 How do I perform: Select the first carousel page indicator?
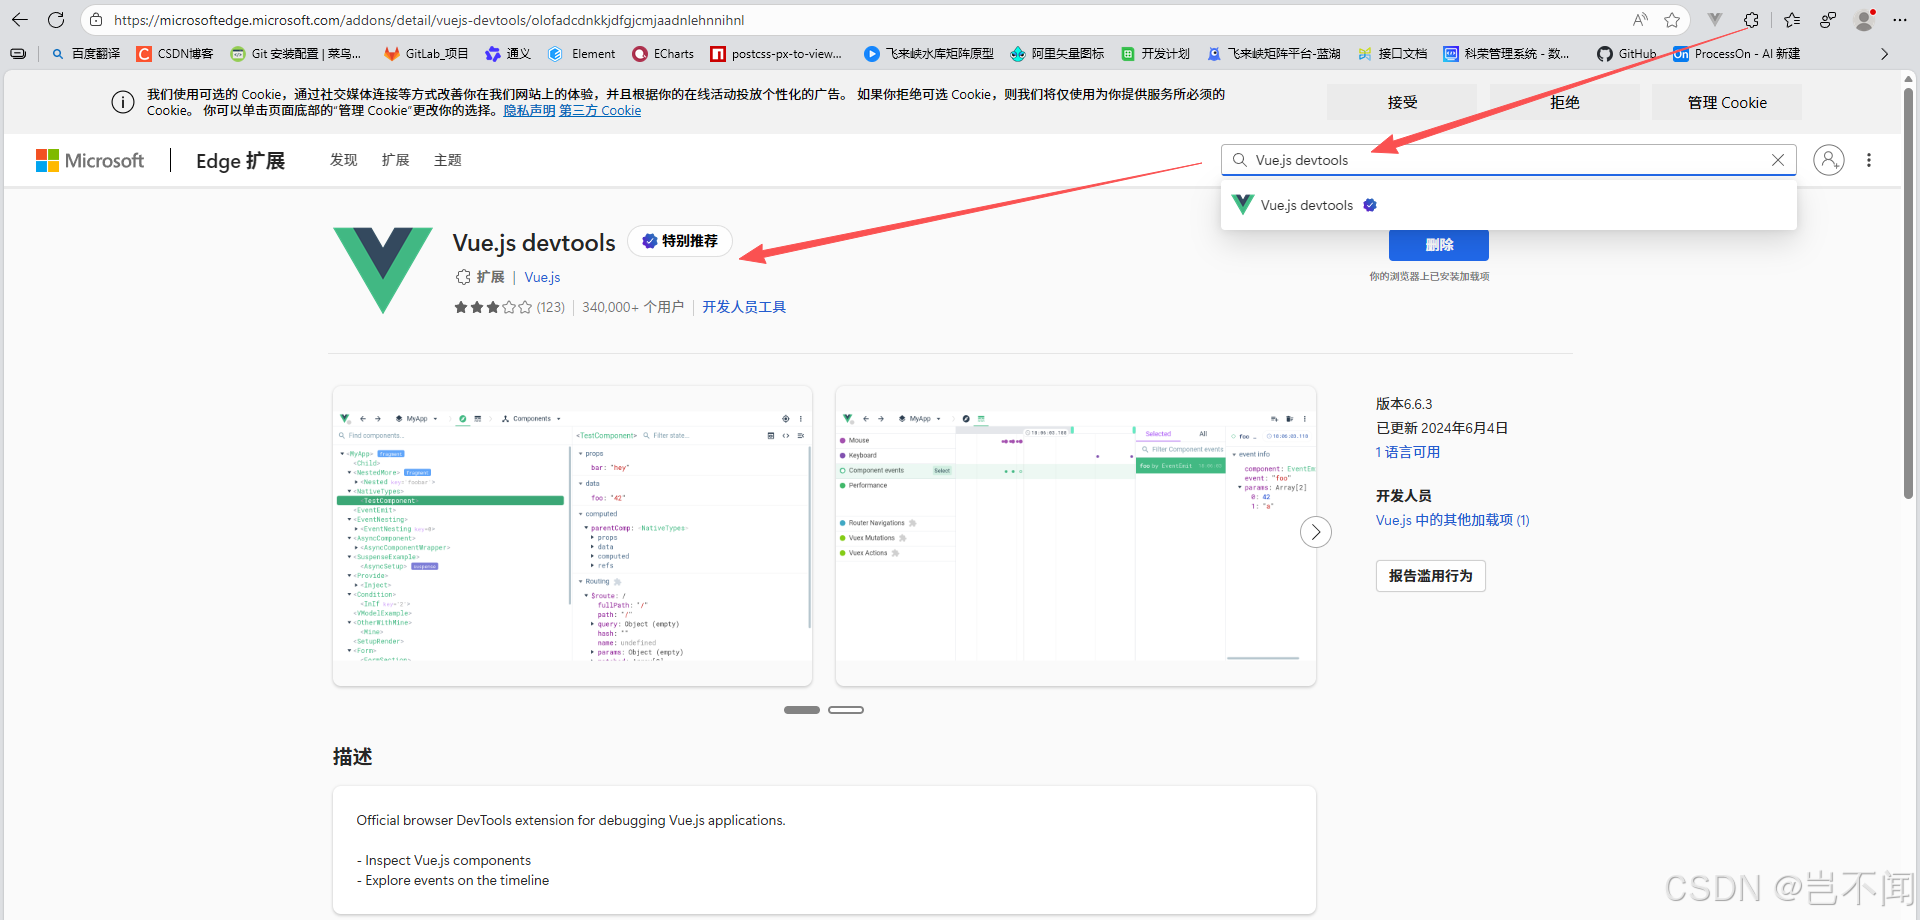point(802,710)
